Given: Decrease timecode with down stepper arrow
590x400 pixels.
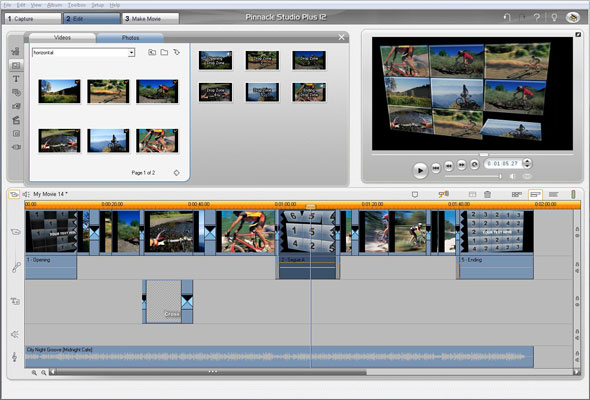Looking at the screenshot, I should click(x=527, y=166).
